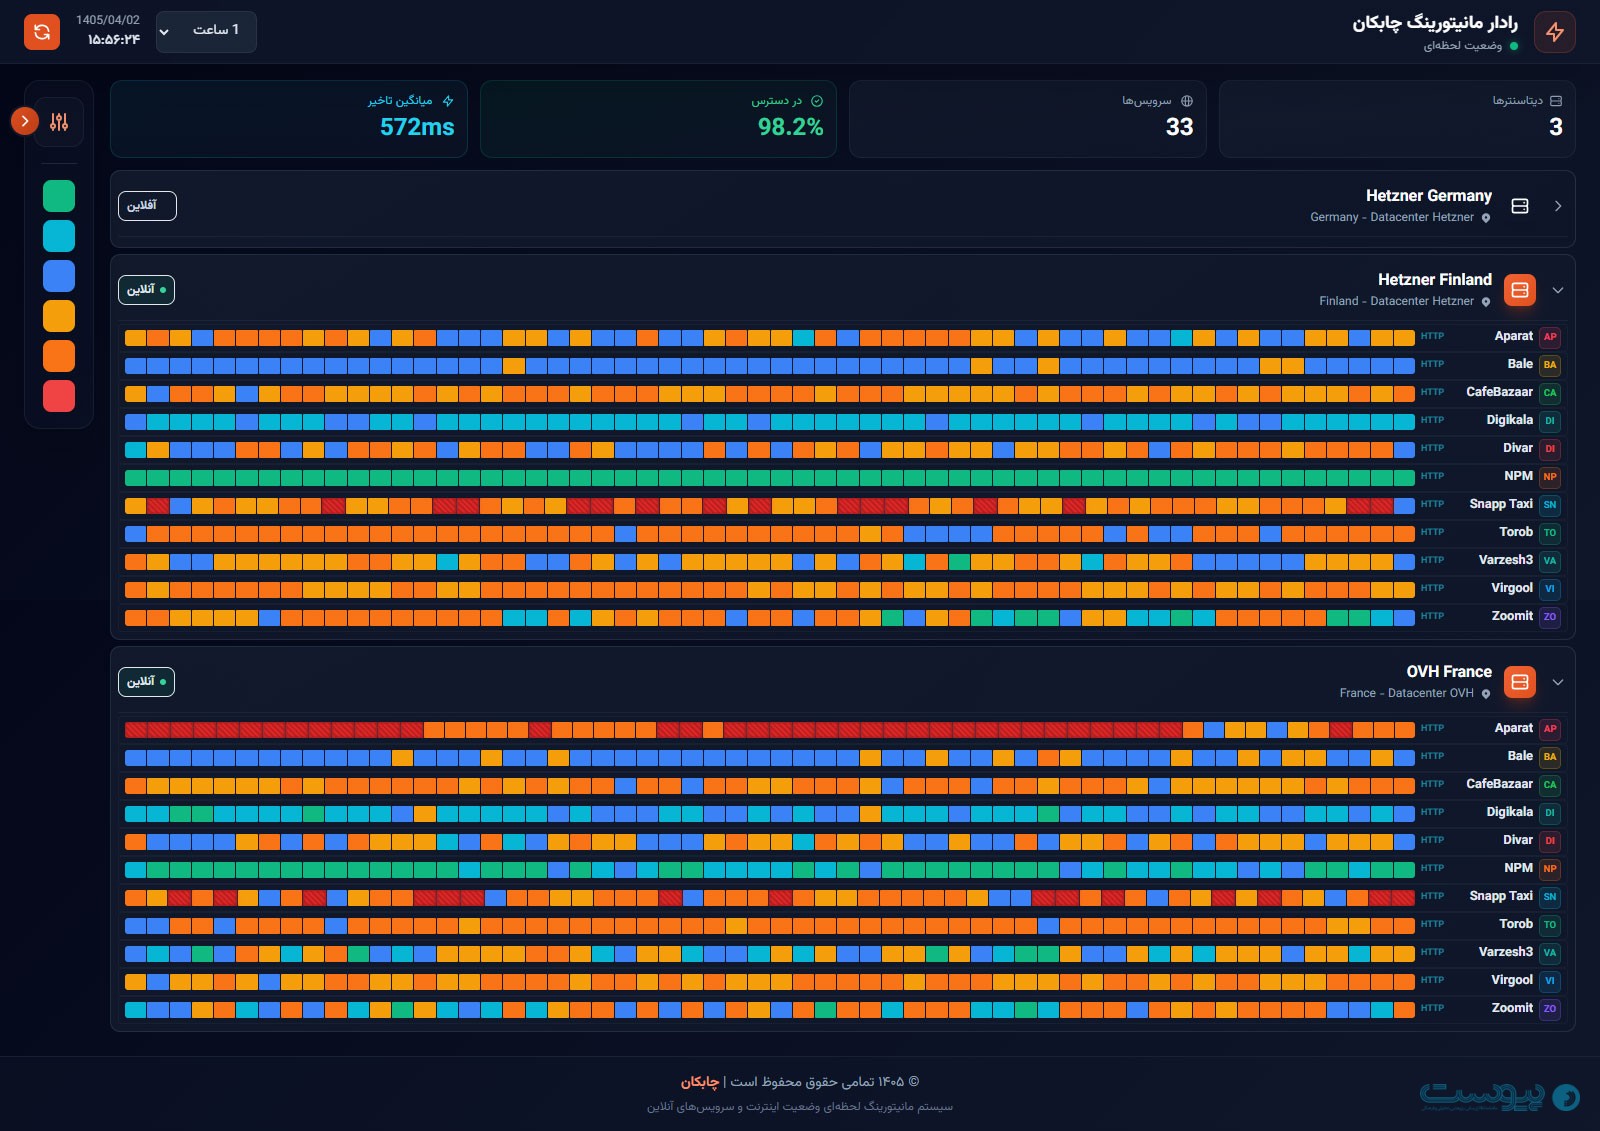Click the globe icon beside 'سرویس‌ها'
The height and width of the screenshot is (1131, 1600).
[1187, 101]
